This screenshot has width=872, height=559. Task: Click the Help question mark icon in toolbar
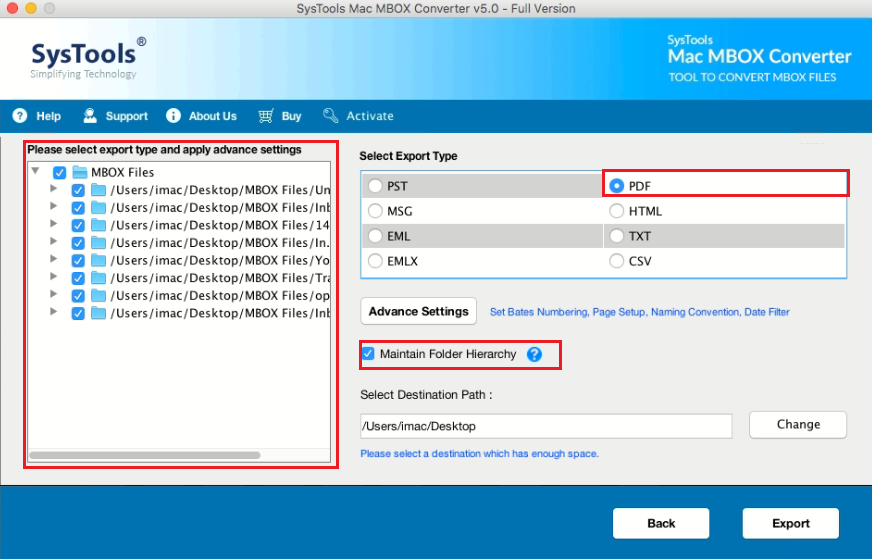coord(20,116)
